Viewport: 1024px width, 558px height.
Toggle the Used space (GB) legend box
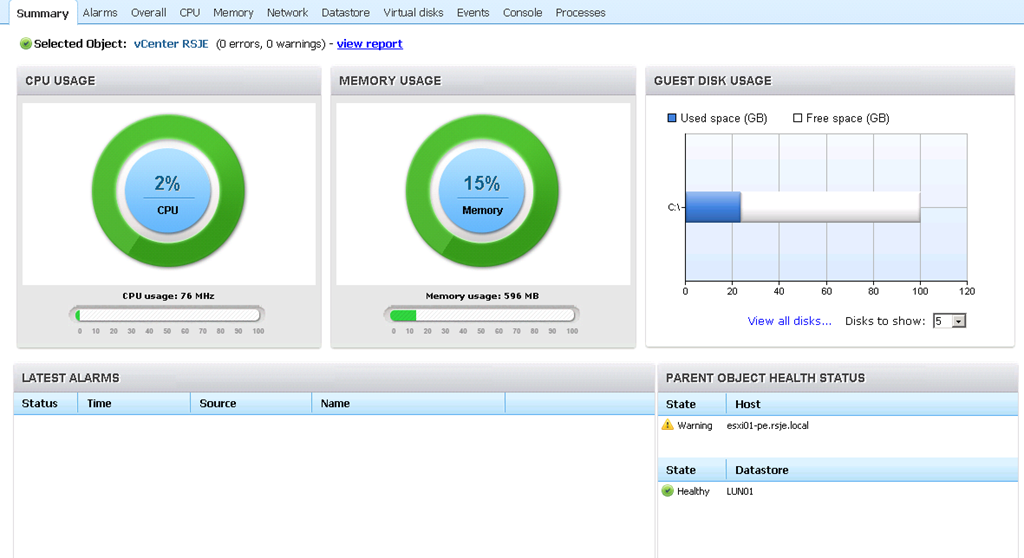pyautogui.click(x=672, y=118)
